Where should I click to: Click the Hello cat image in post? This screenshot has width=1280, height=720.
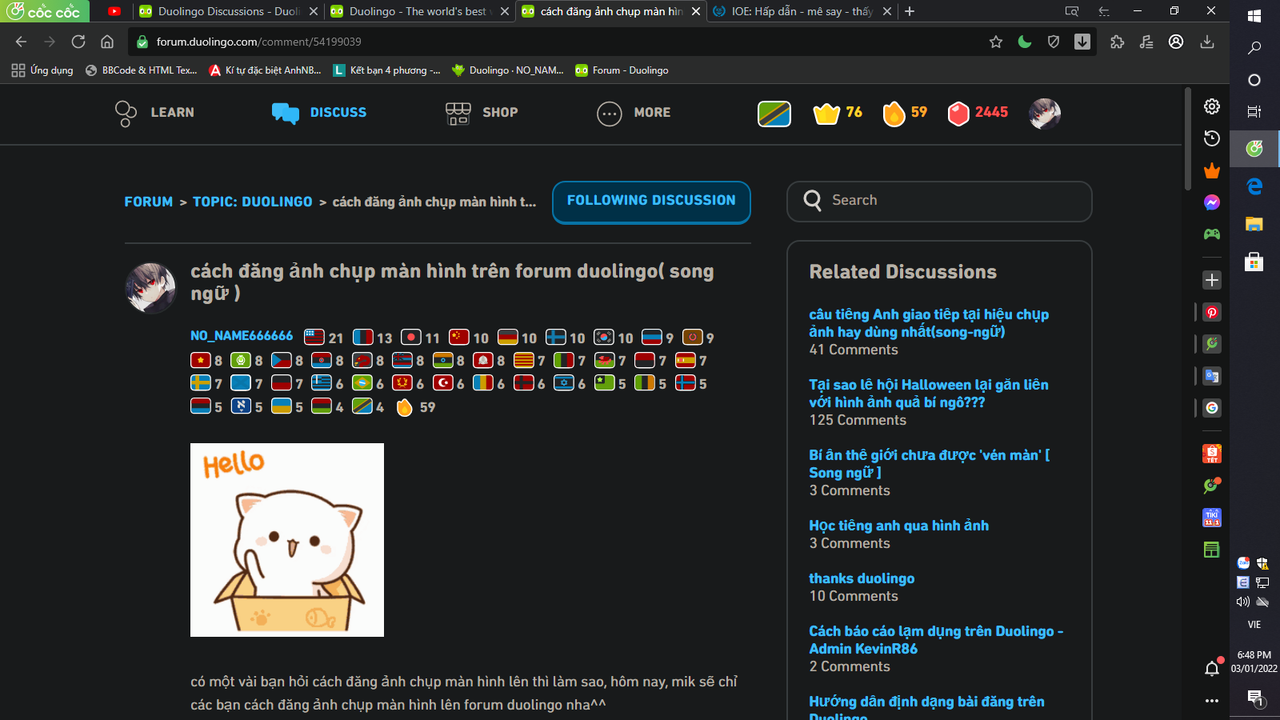[287, 540]
